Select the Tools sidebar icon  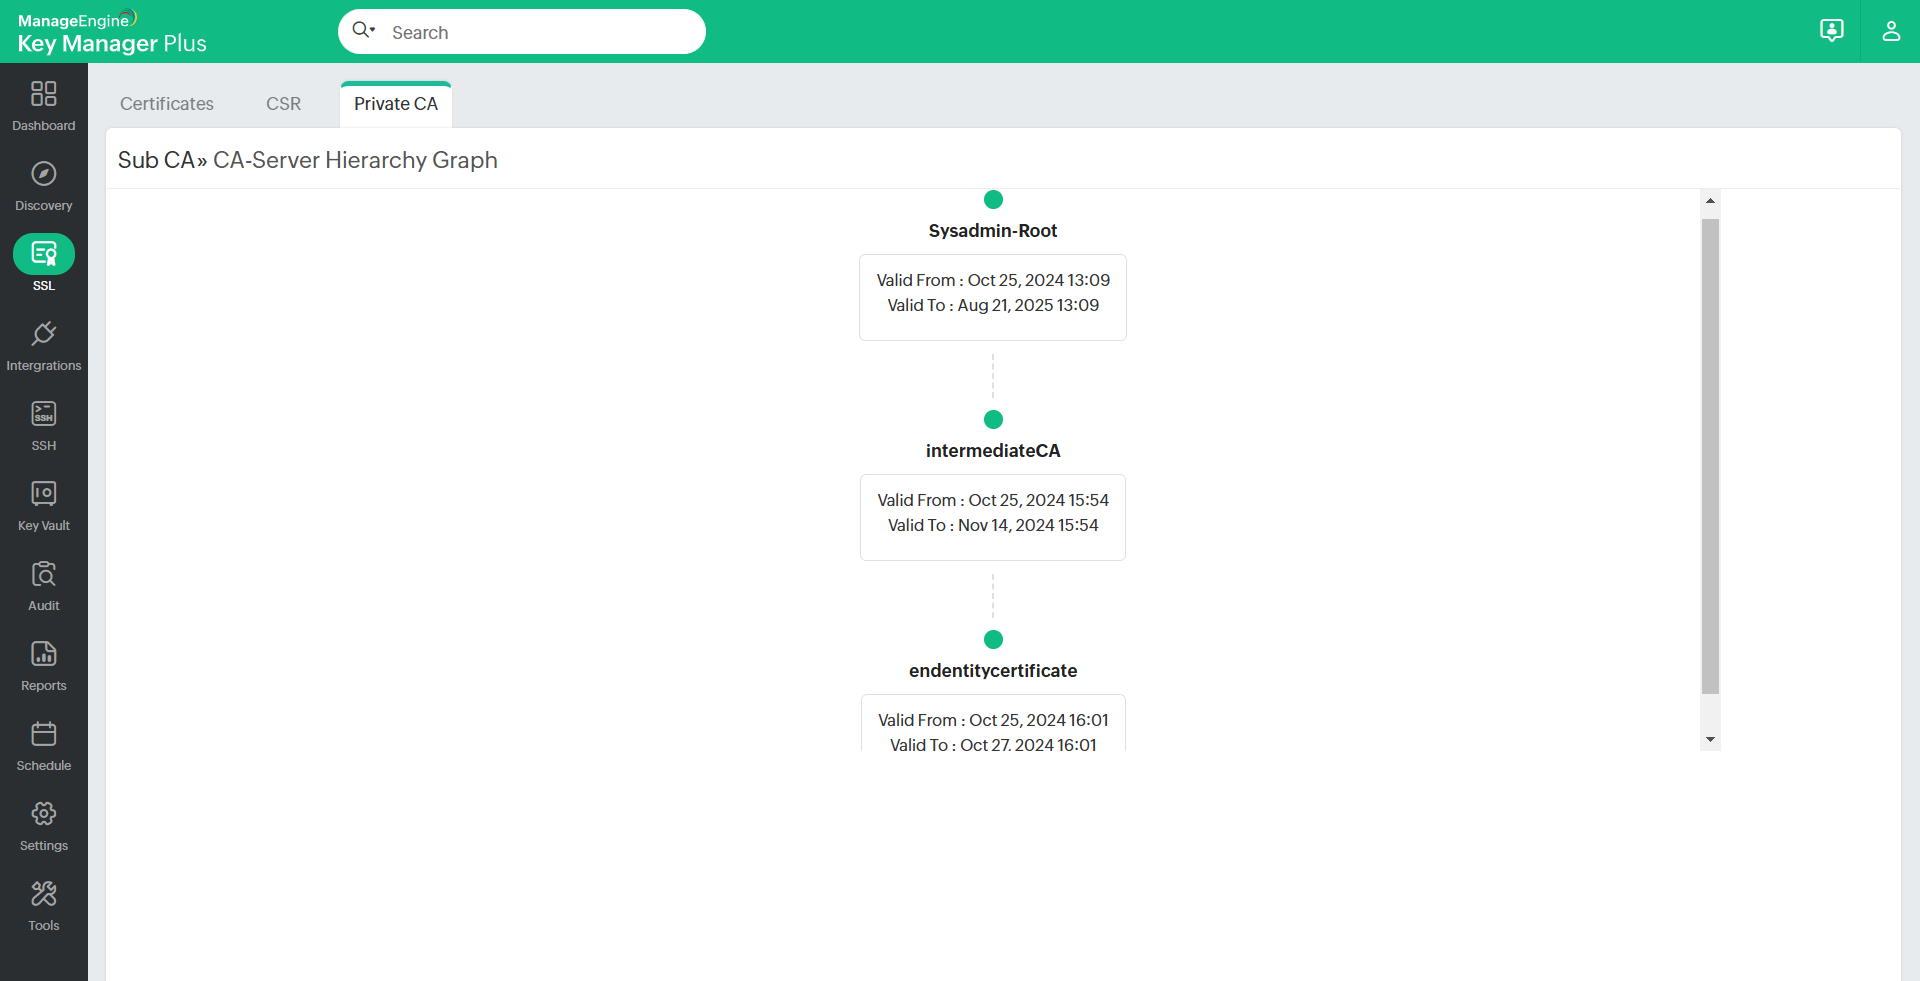pos(43,904)
